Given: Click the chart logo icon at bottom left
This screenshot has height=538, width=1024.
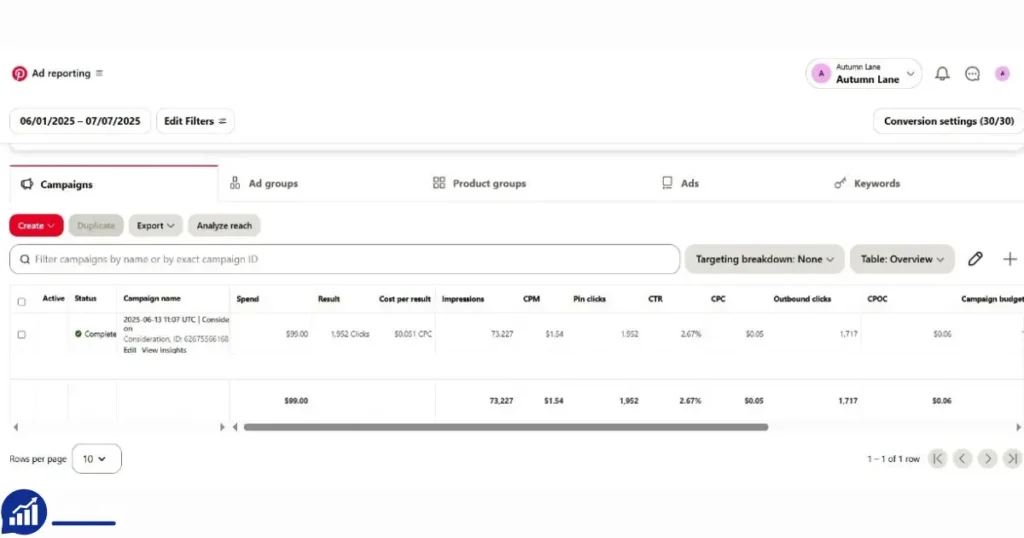Looking at the screenshot, I should pyautogui.click(x=24, y=512).
